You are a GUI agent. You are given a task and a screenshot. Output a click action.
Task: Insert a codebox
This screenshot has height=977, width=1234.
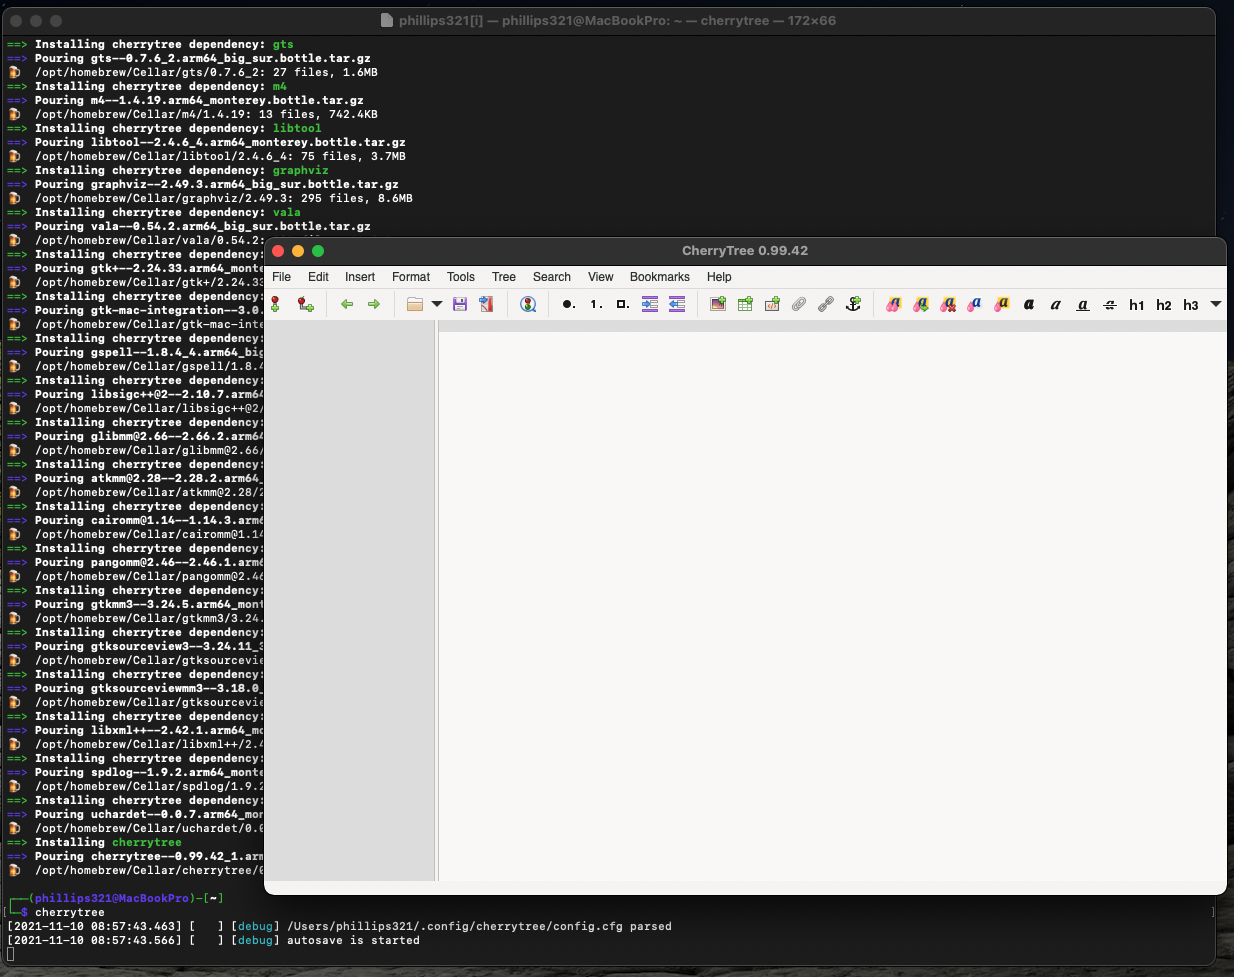pyautogui.click(x=772, y=304)
